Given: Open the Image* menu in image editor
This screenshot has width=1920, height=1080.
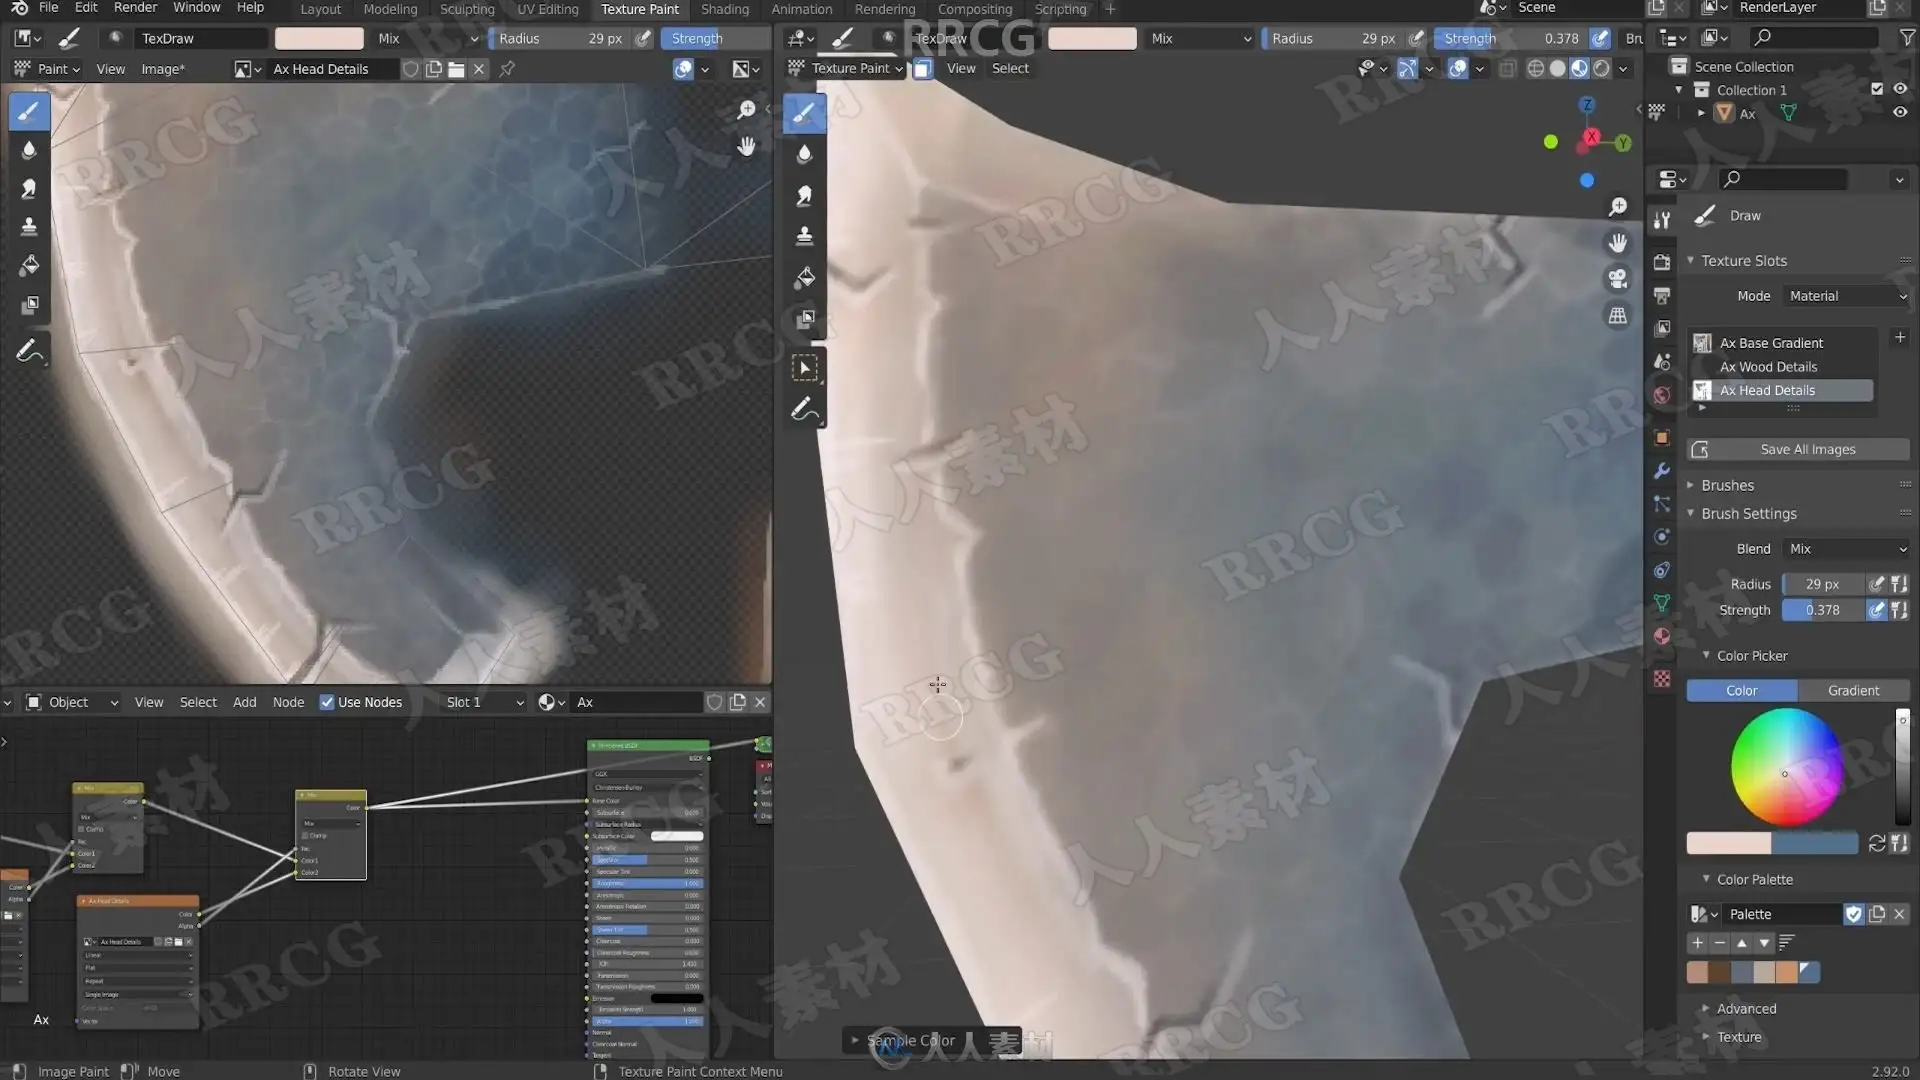Looking at the screenshot, I should (x=163, y=69).
